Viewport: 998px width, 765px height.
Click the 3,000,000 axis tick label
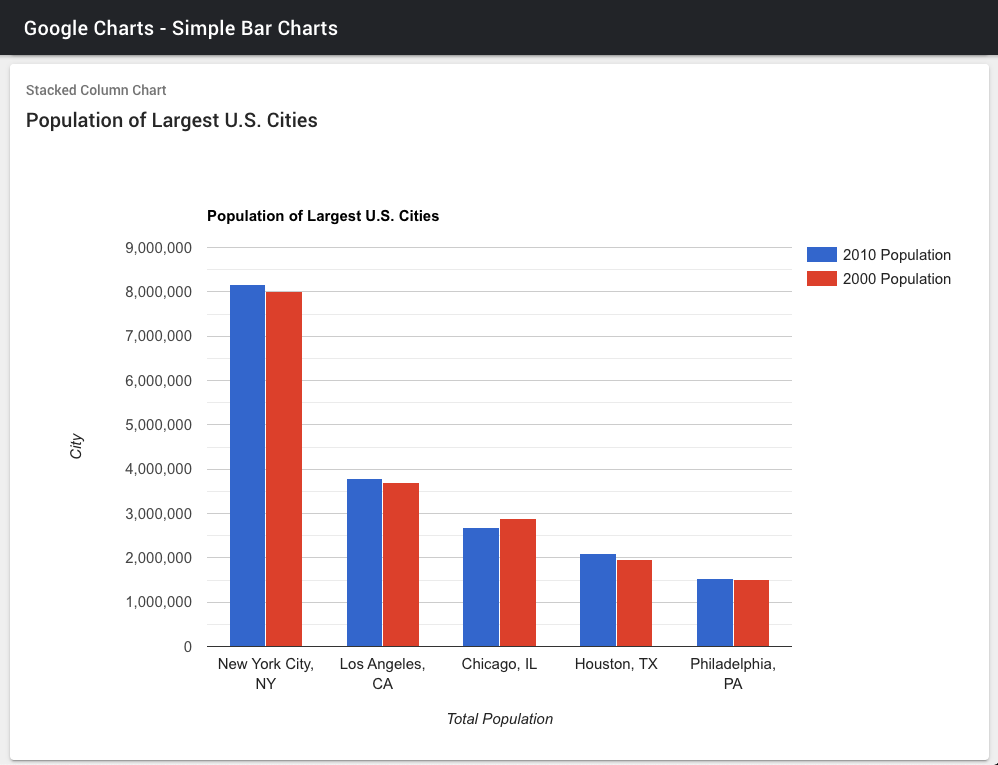click(158, 514)
